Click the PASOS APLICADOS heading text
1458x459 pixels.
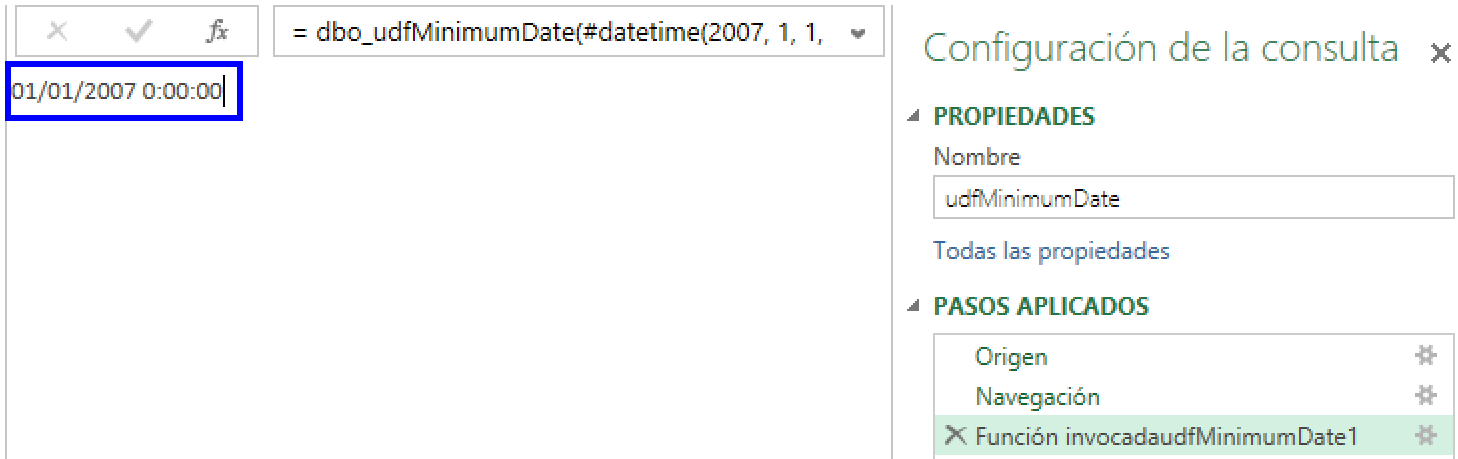point(1041,307)
